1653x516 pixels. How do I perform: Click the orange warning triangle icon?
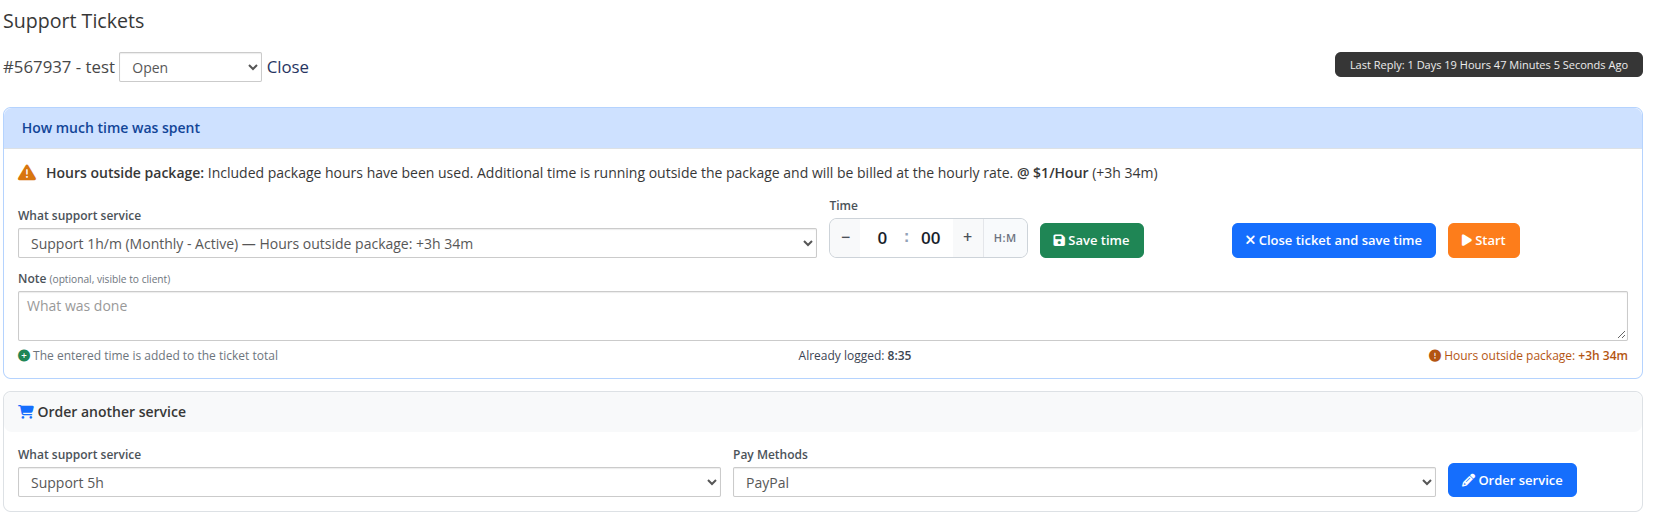click(27, 173)
